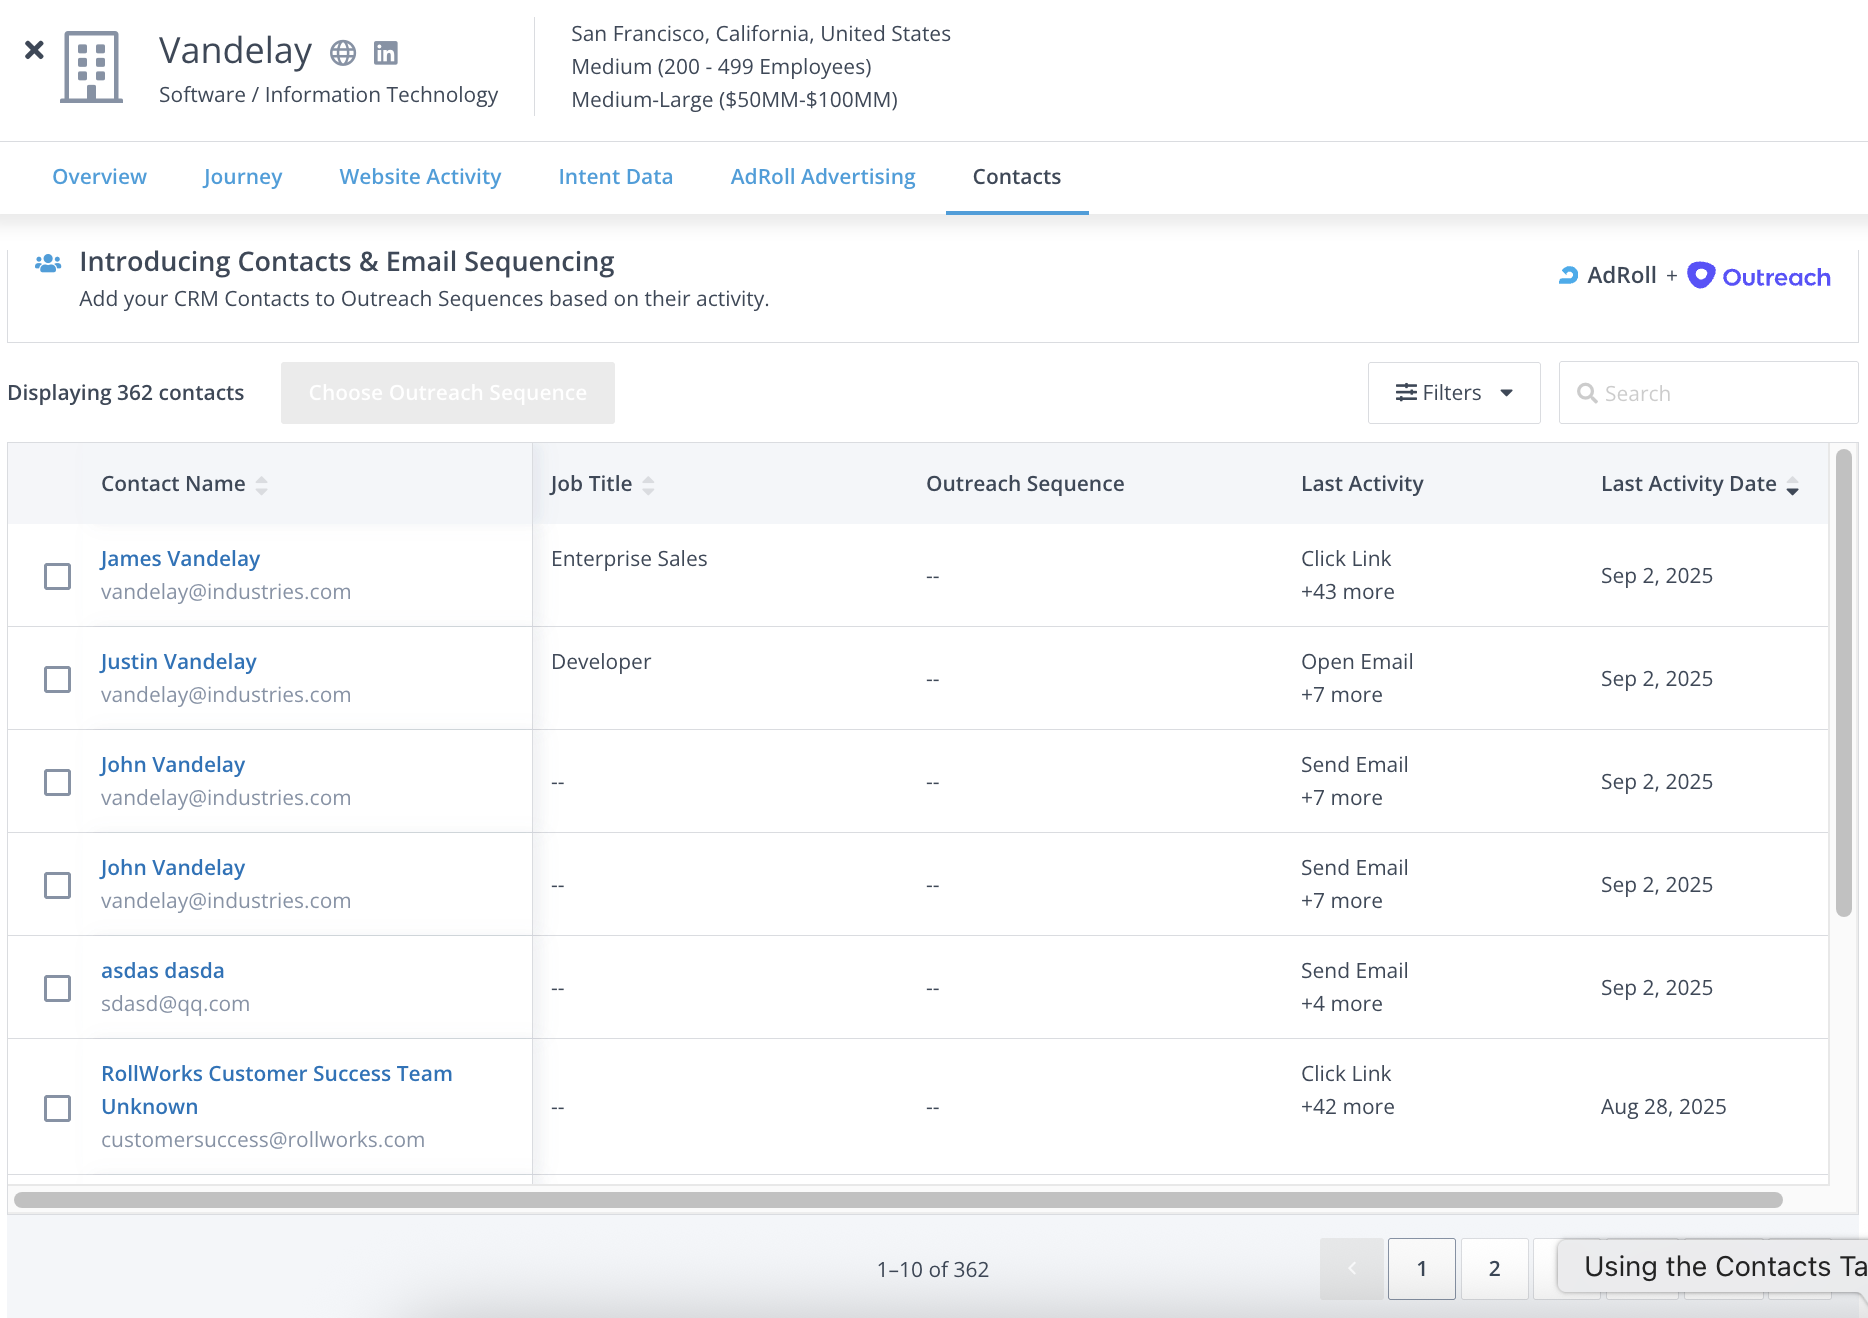1868x1318 pixels.
Task: Sort by Last Activity Date arrows
Action: pyautogui.click(x=1792, y=485)
